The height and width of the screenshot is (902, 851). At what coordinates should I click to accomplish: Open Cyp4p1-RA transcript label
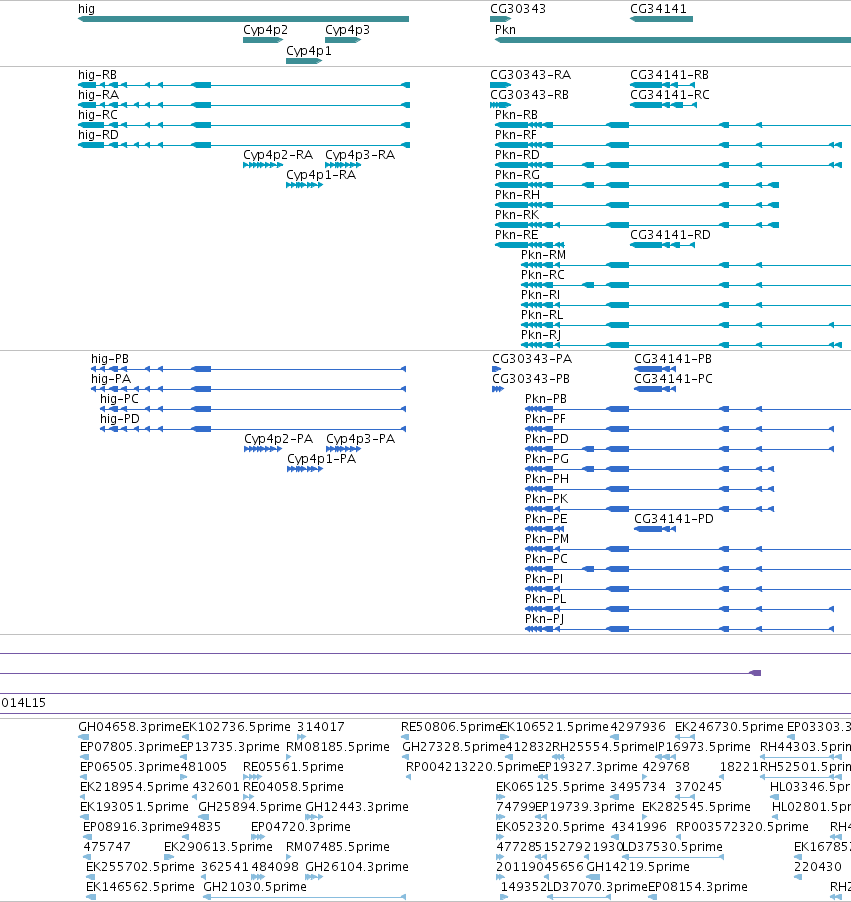320,175
